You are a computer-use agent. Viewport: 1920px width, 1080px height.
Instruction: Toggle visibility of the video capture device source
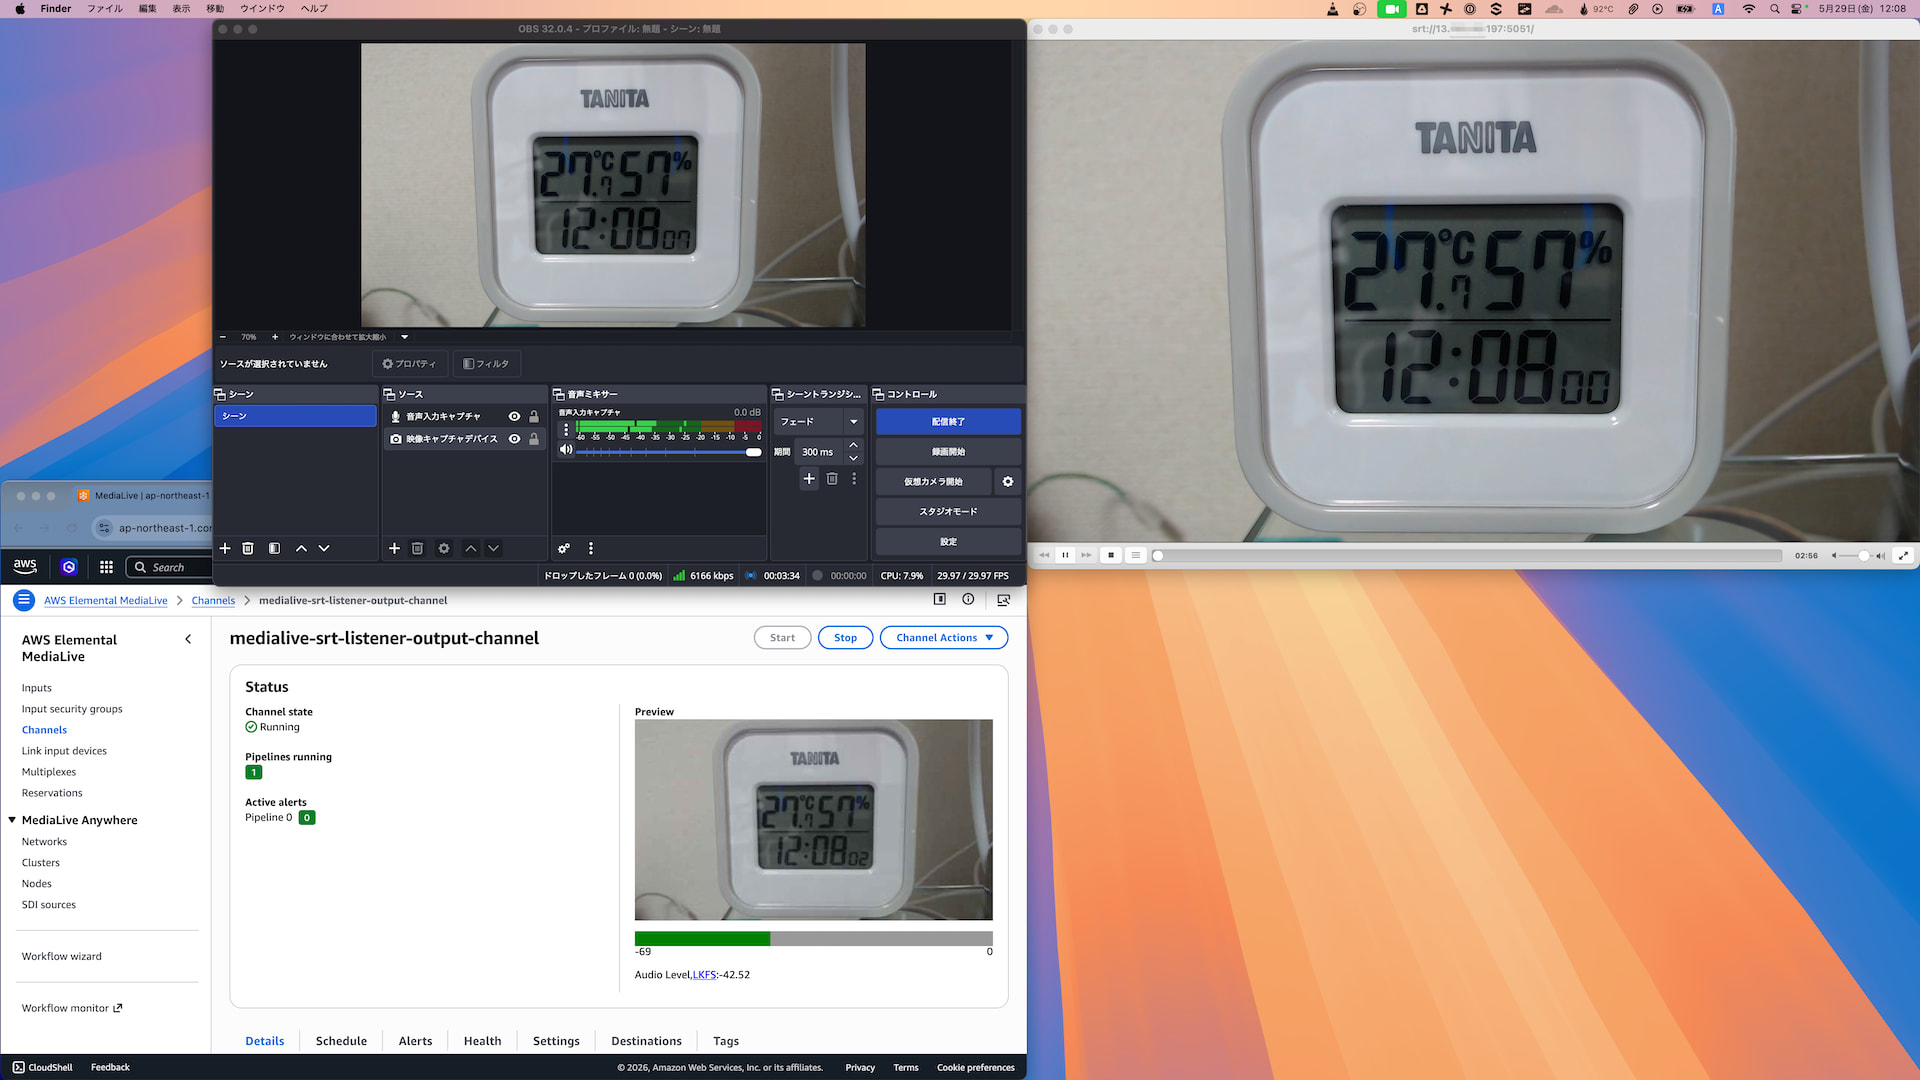514,439
